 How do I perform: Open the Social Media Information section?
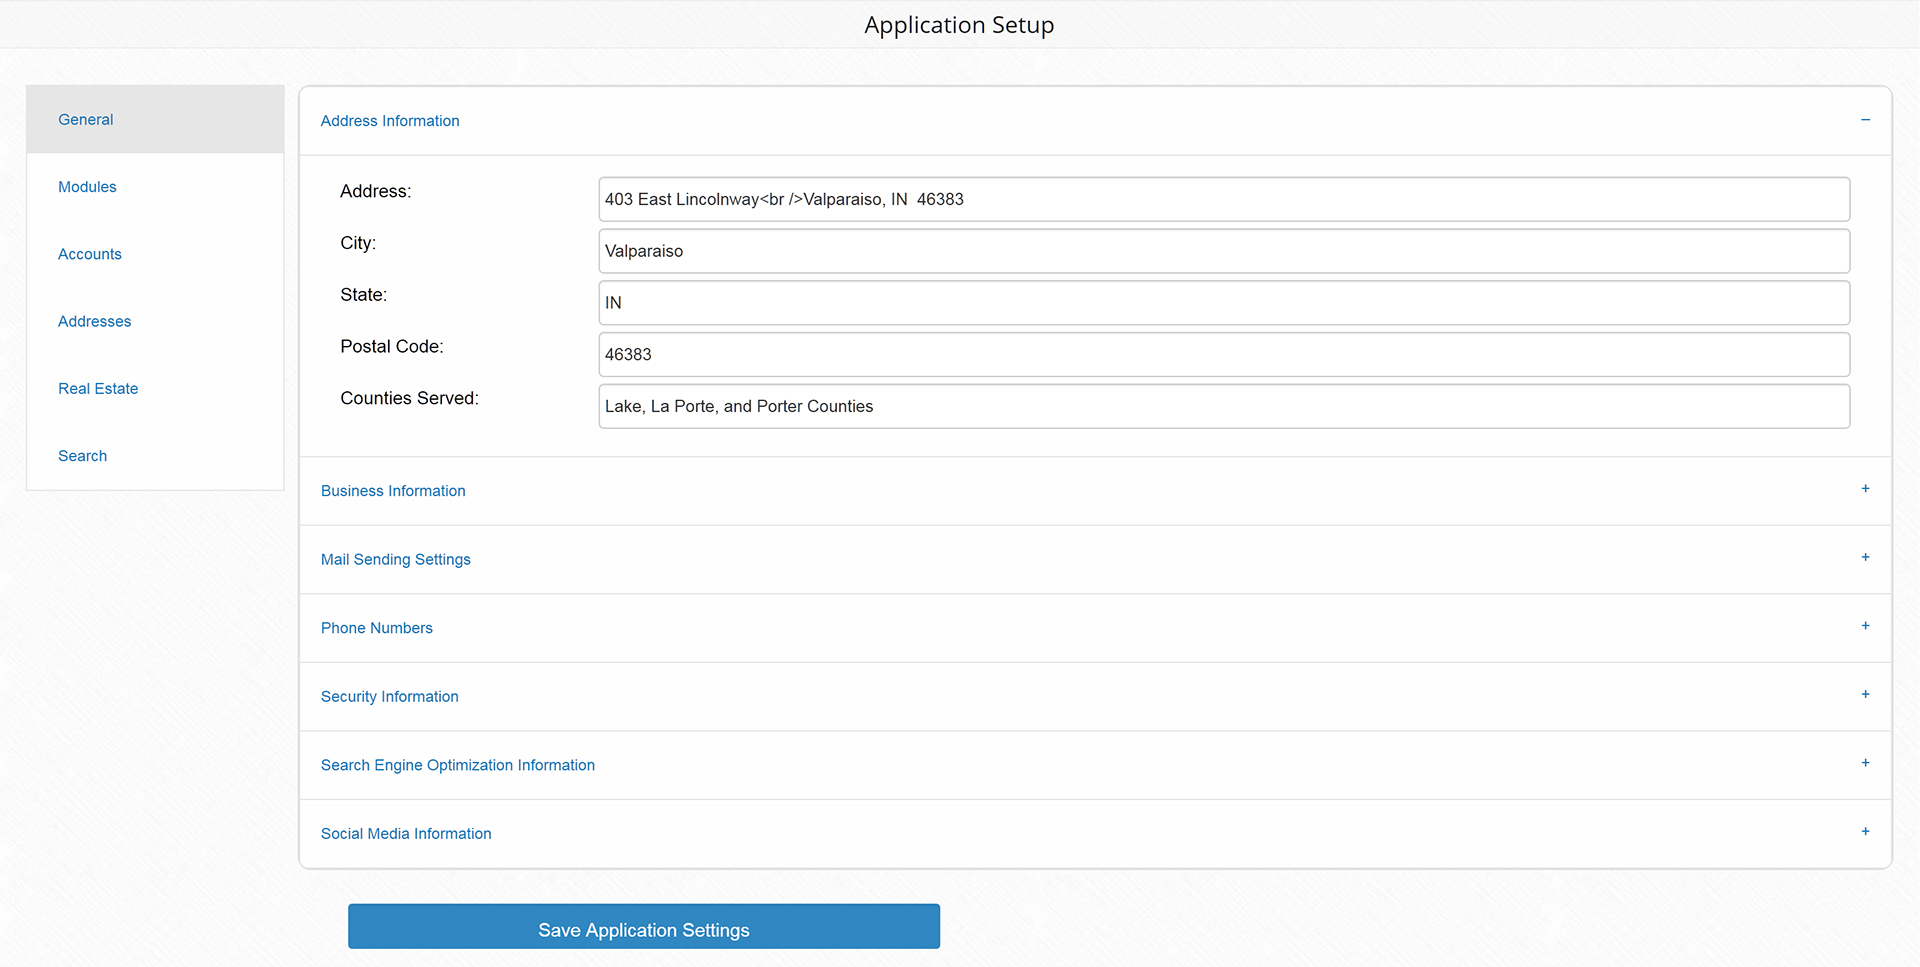[x=1095, y=833]
